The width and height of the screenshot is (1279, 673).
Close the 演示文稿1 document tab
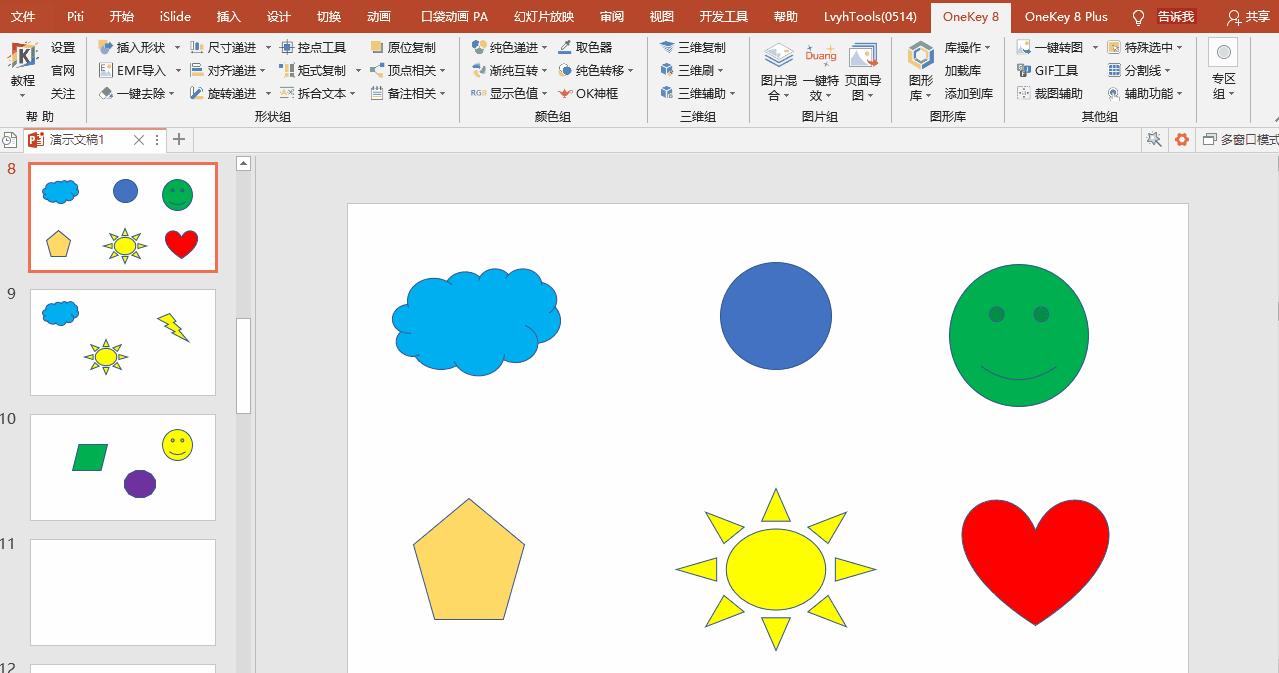(139, 140)
